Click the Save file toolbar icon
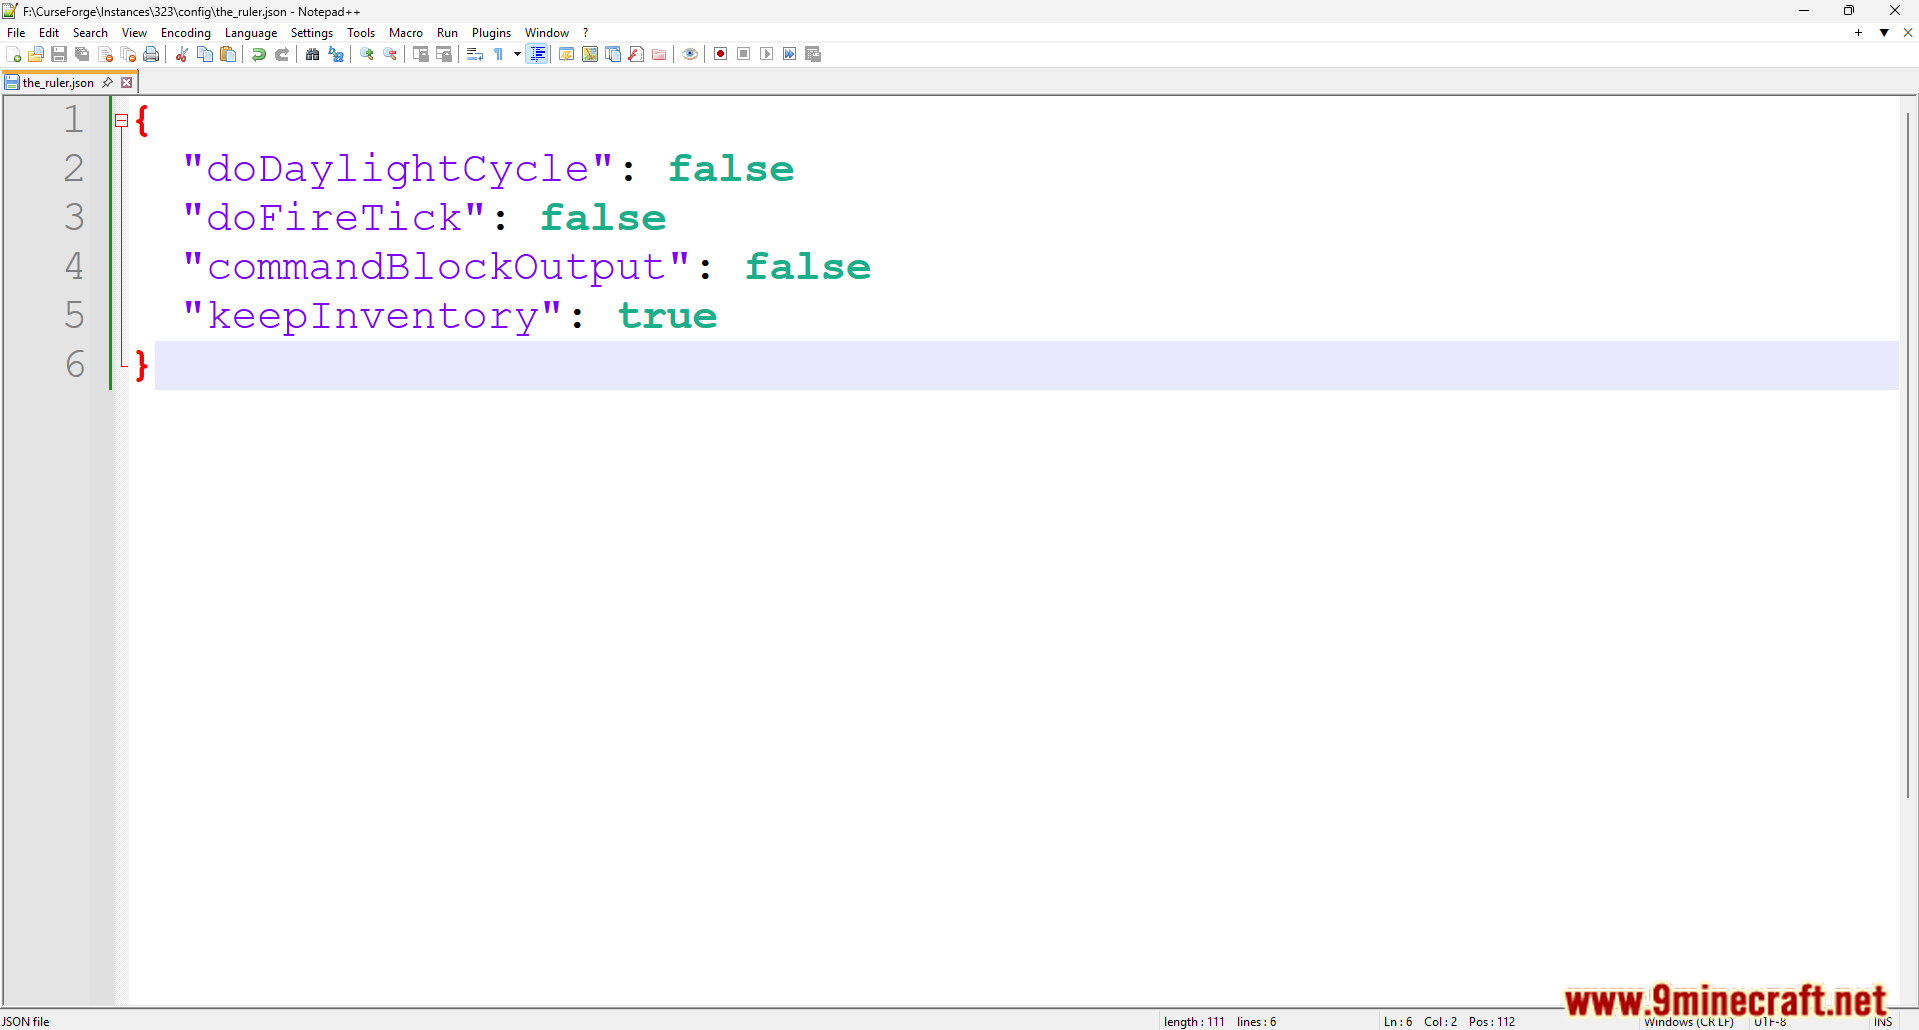Image resolution: width=1919 pixels, height=1030 pixels. pos(59,55)
